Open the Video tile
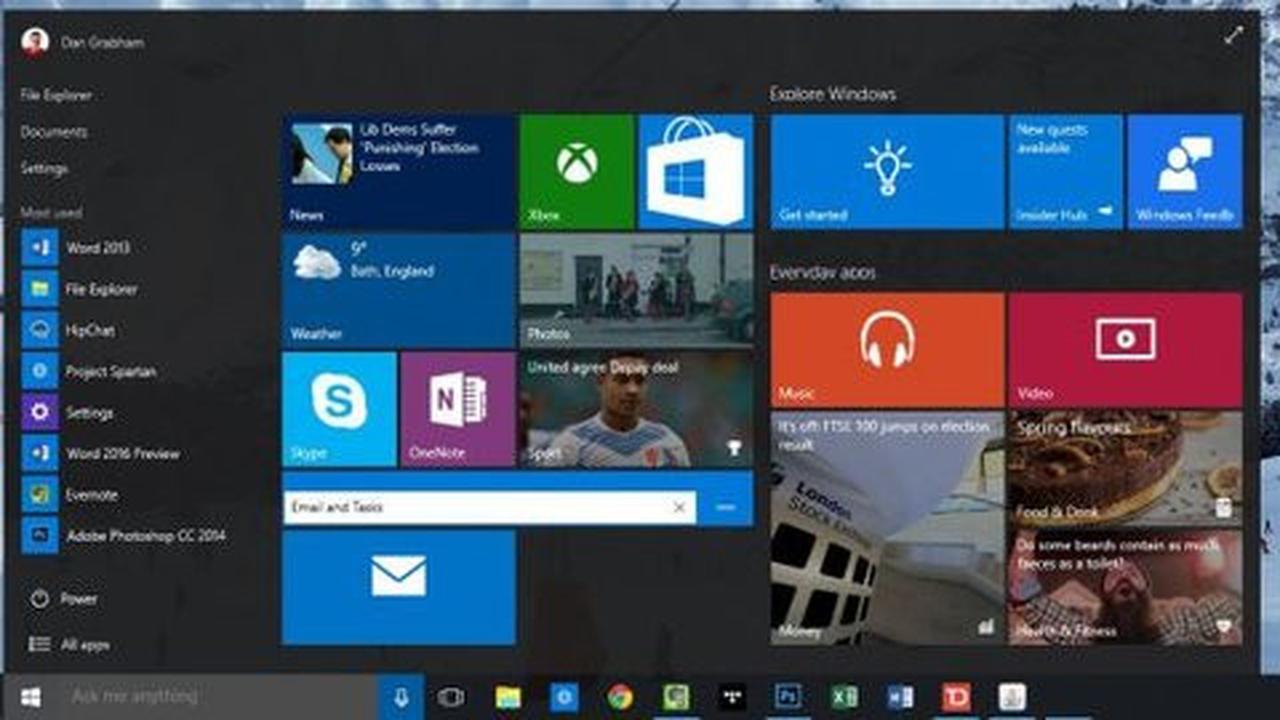The width and height of the screenshot is (1280, 720). point(1125,349)
